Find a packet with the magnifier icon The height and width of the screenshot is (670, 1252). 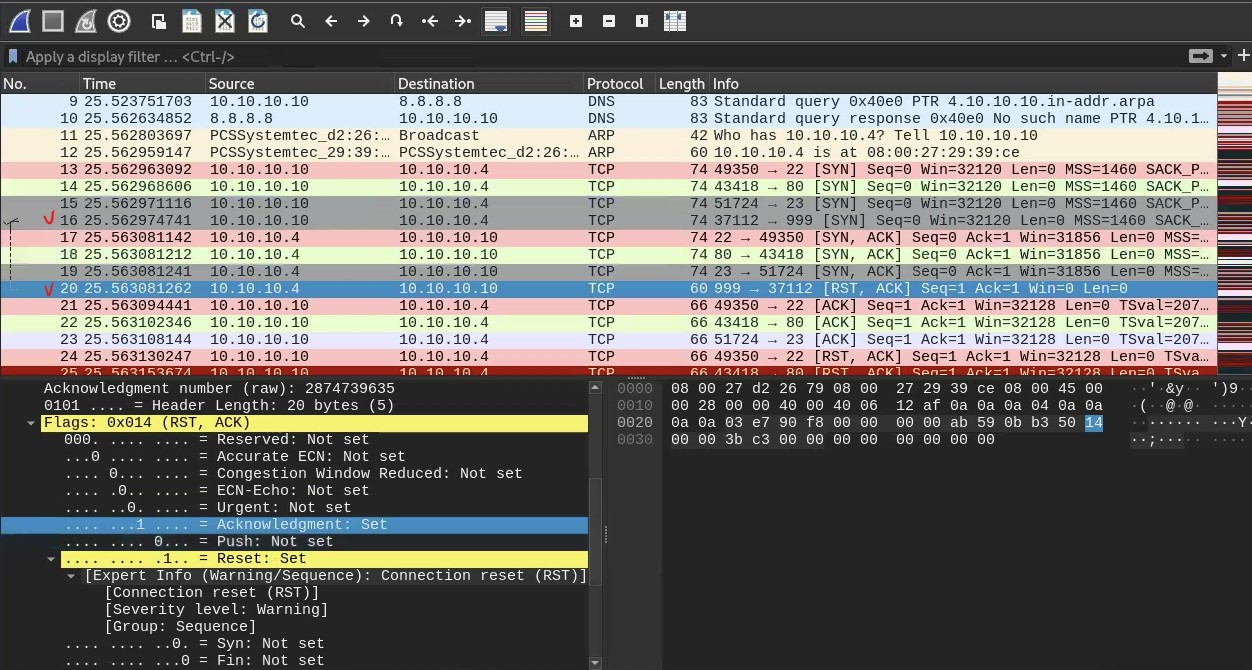click(298, 20)
